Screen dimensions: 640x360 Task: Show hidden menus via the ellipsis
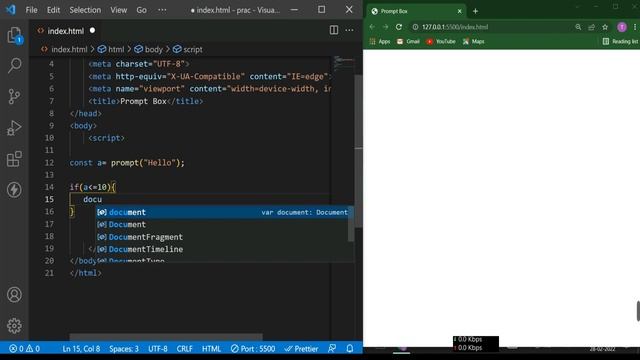(162, 10)
